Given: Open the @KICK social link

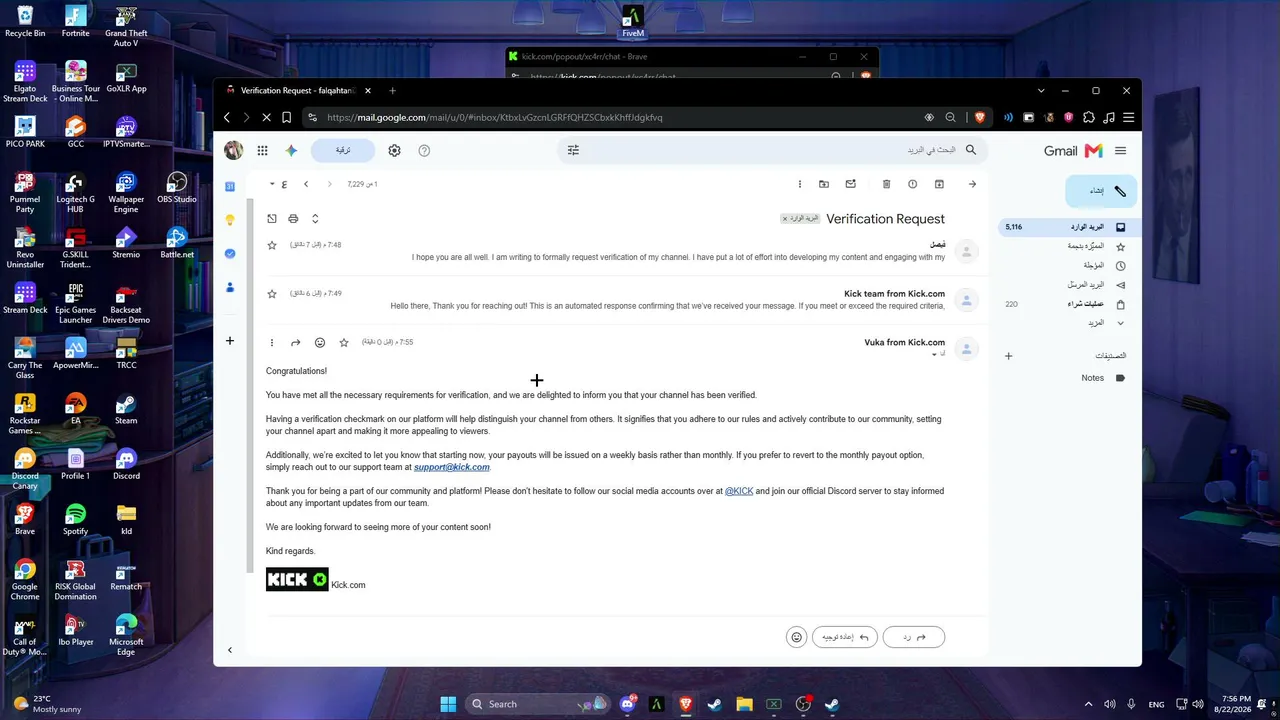Looking at the screenshot, I should tap(739, 491).
